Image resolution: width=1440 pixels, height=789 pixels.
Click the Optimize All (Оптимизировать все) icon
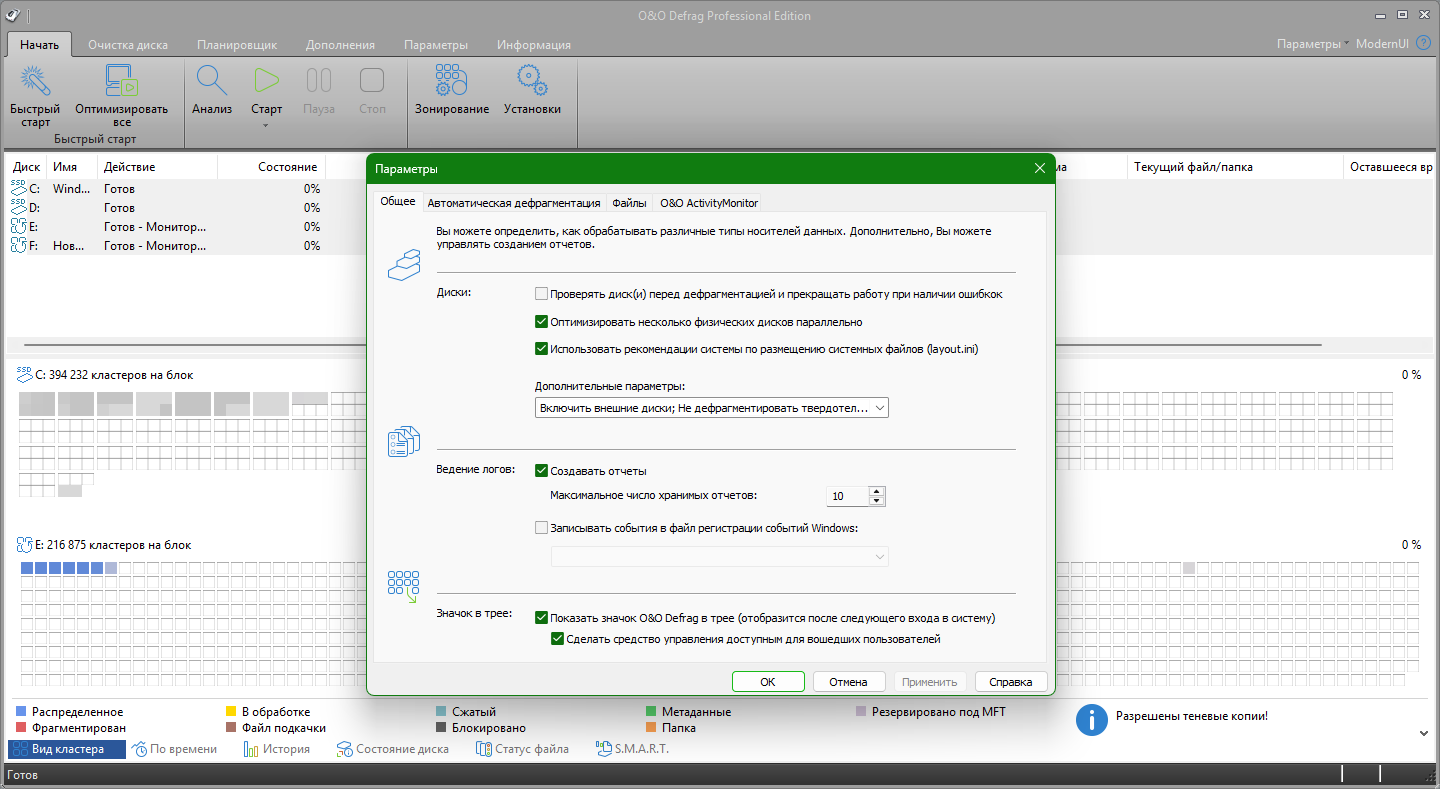(121, 82)
